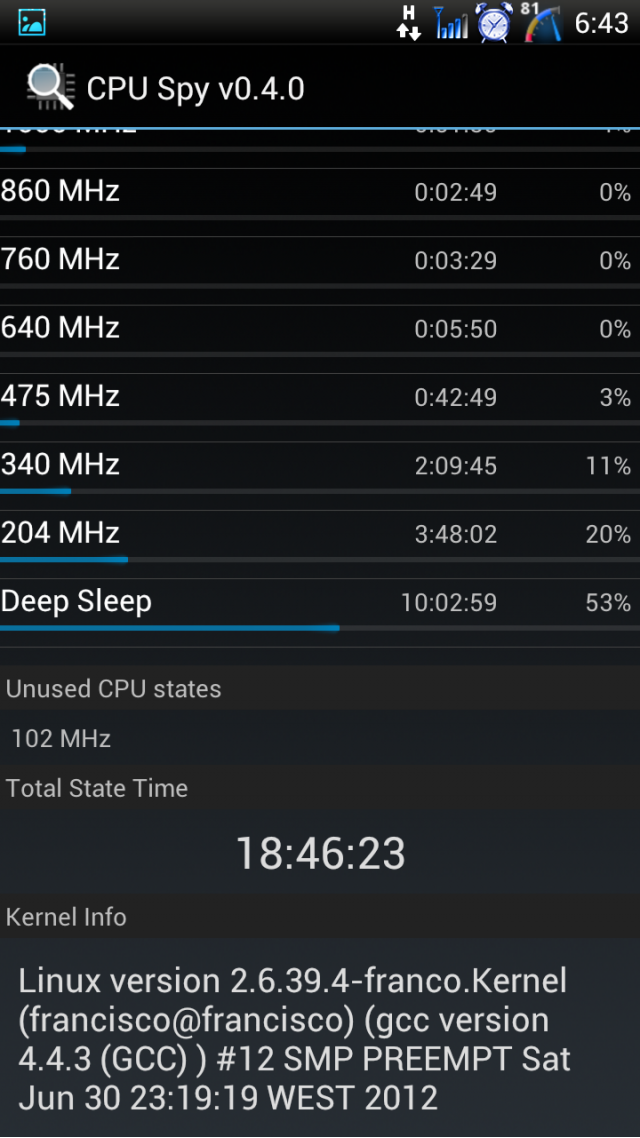Select the 860 MHz state row

tap(320, 194)
